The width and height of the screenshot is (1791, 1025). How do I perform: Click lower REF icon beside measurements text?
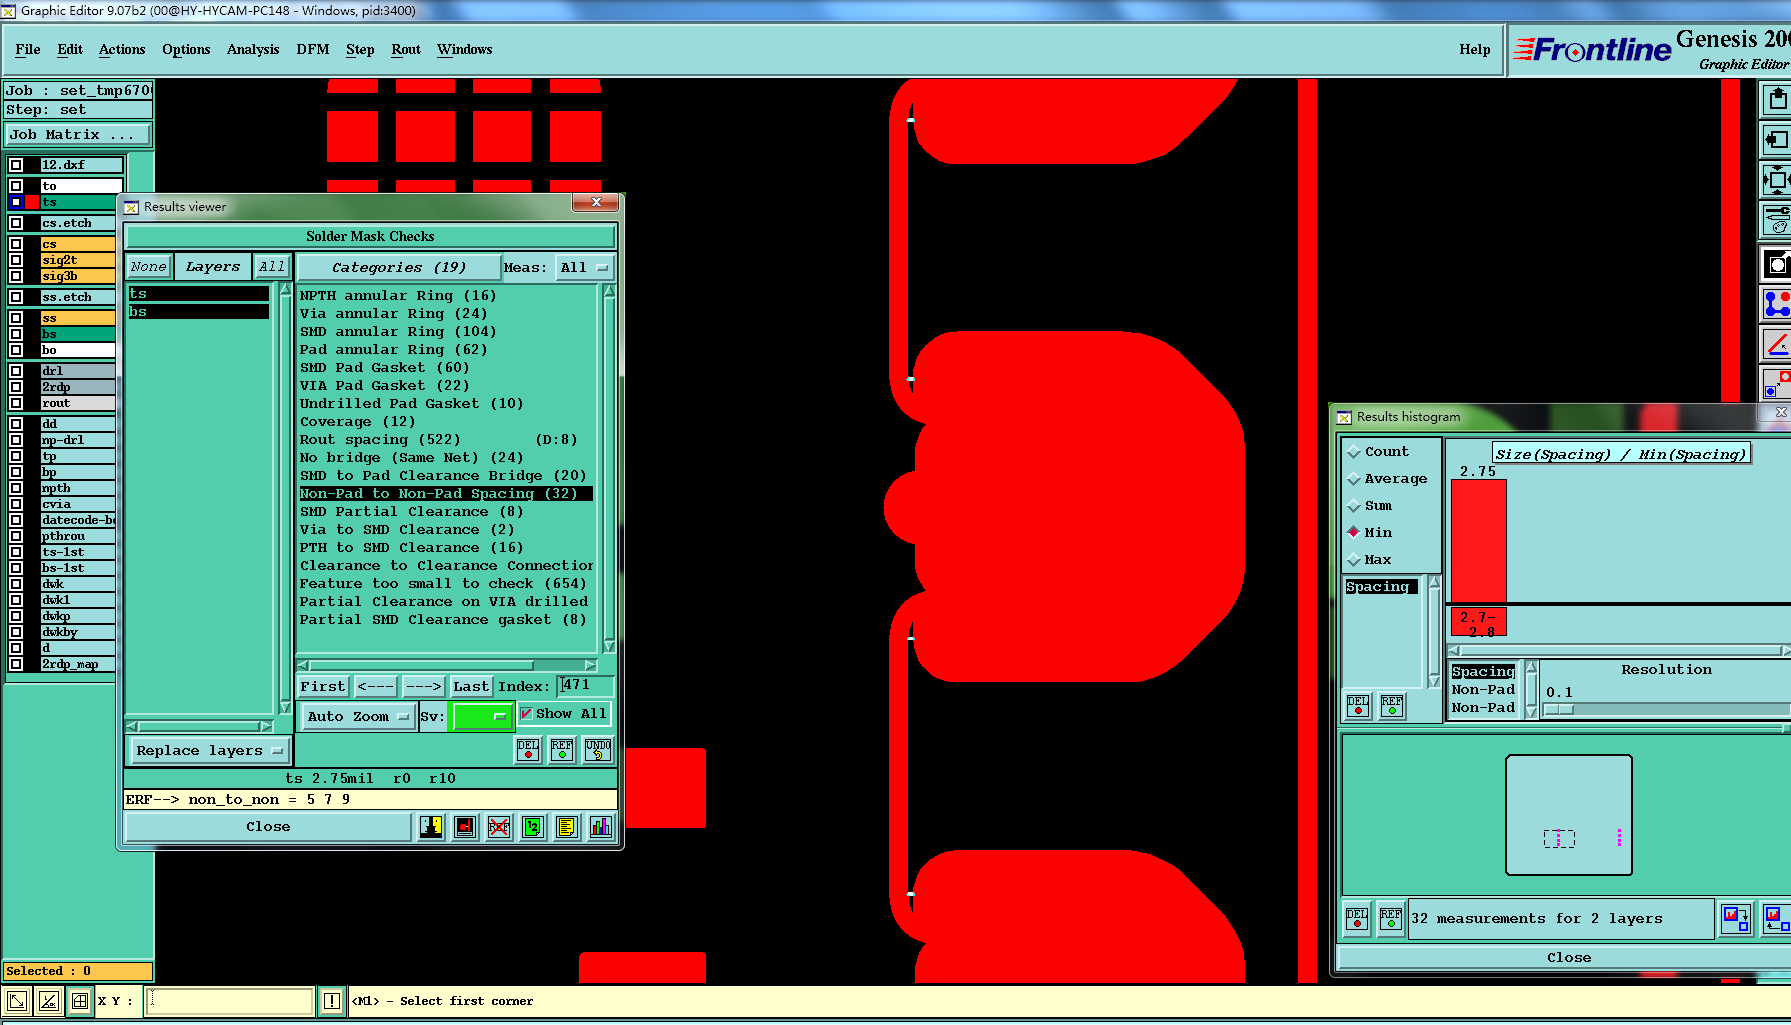pyautogui.click(x=1391, y=918)
